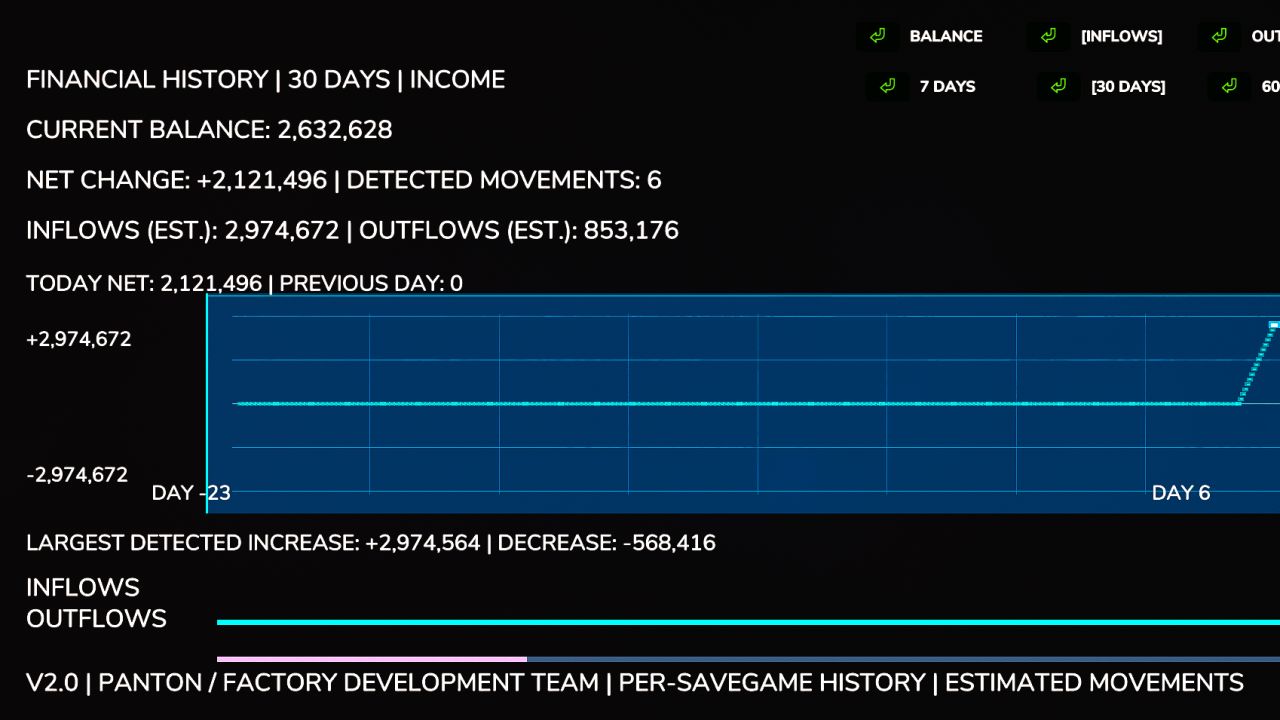1280x720 pixels.
Task: Click the pink outflows bar
Action: click(372, 659)
